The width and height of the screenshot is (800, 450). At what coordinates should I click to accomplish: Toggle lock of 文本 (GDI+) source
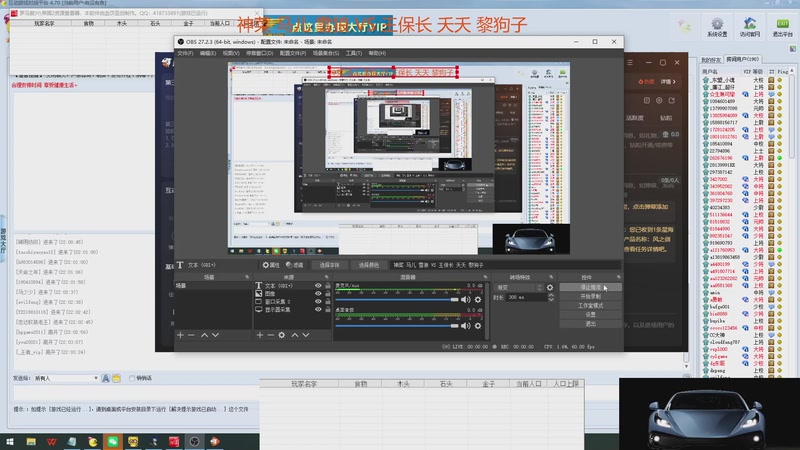click(328, 286)
